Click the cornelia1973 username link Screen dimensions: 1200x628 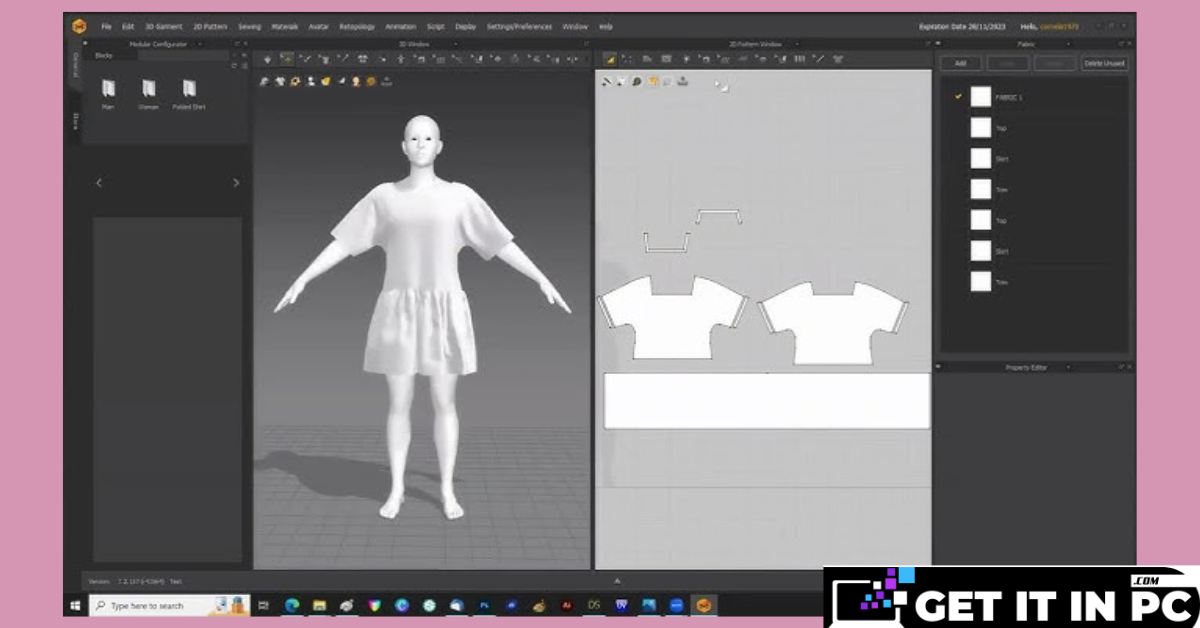[x=1059, y=26]
